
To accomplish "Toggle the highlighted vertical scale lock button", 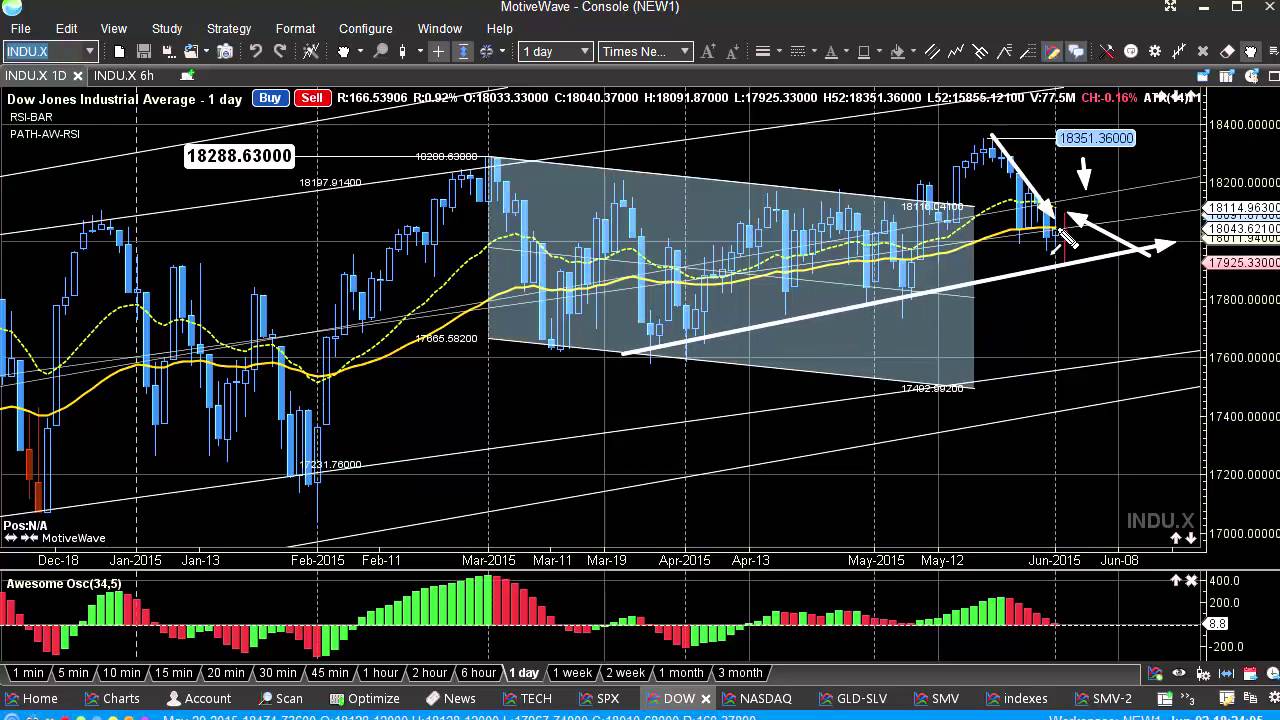I will click(x=463, y=51).
